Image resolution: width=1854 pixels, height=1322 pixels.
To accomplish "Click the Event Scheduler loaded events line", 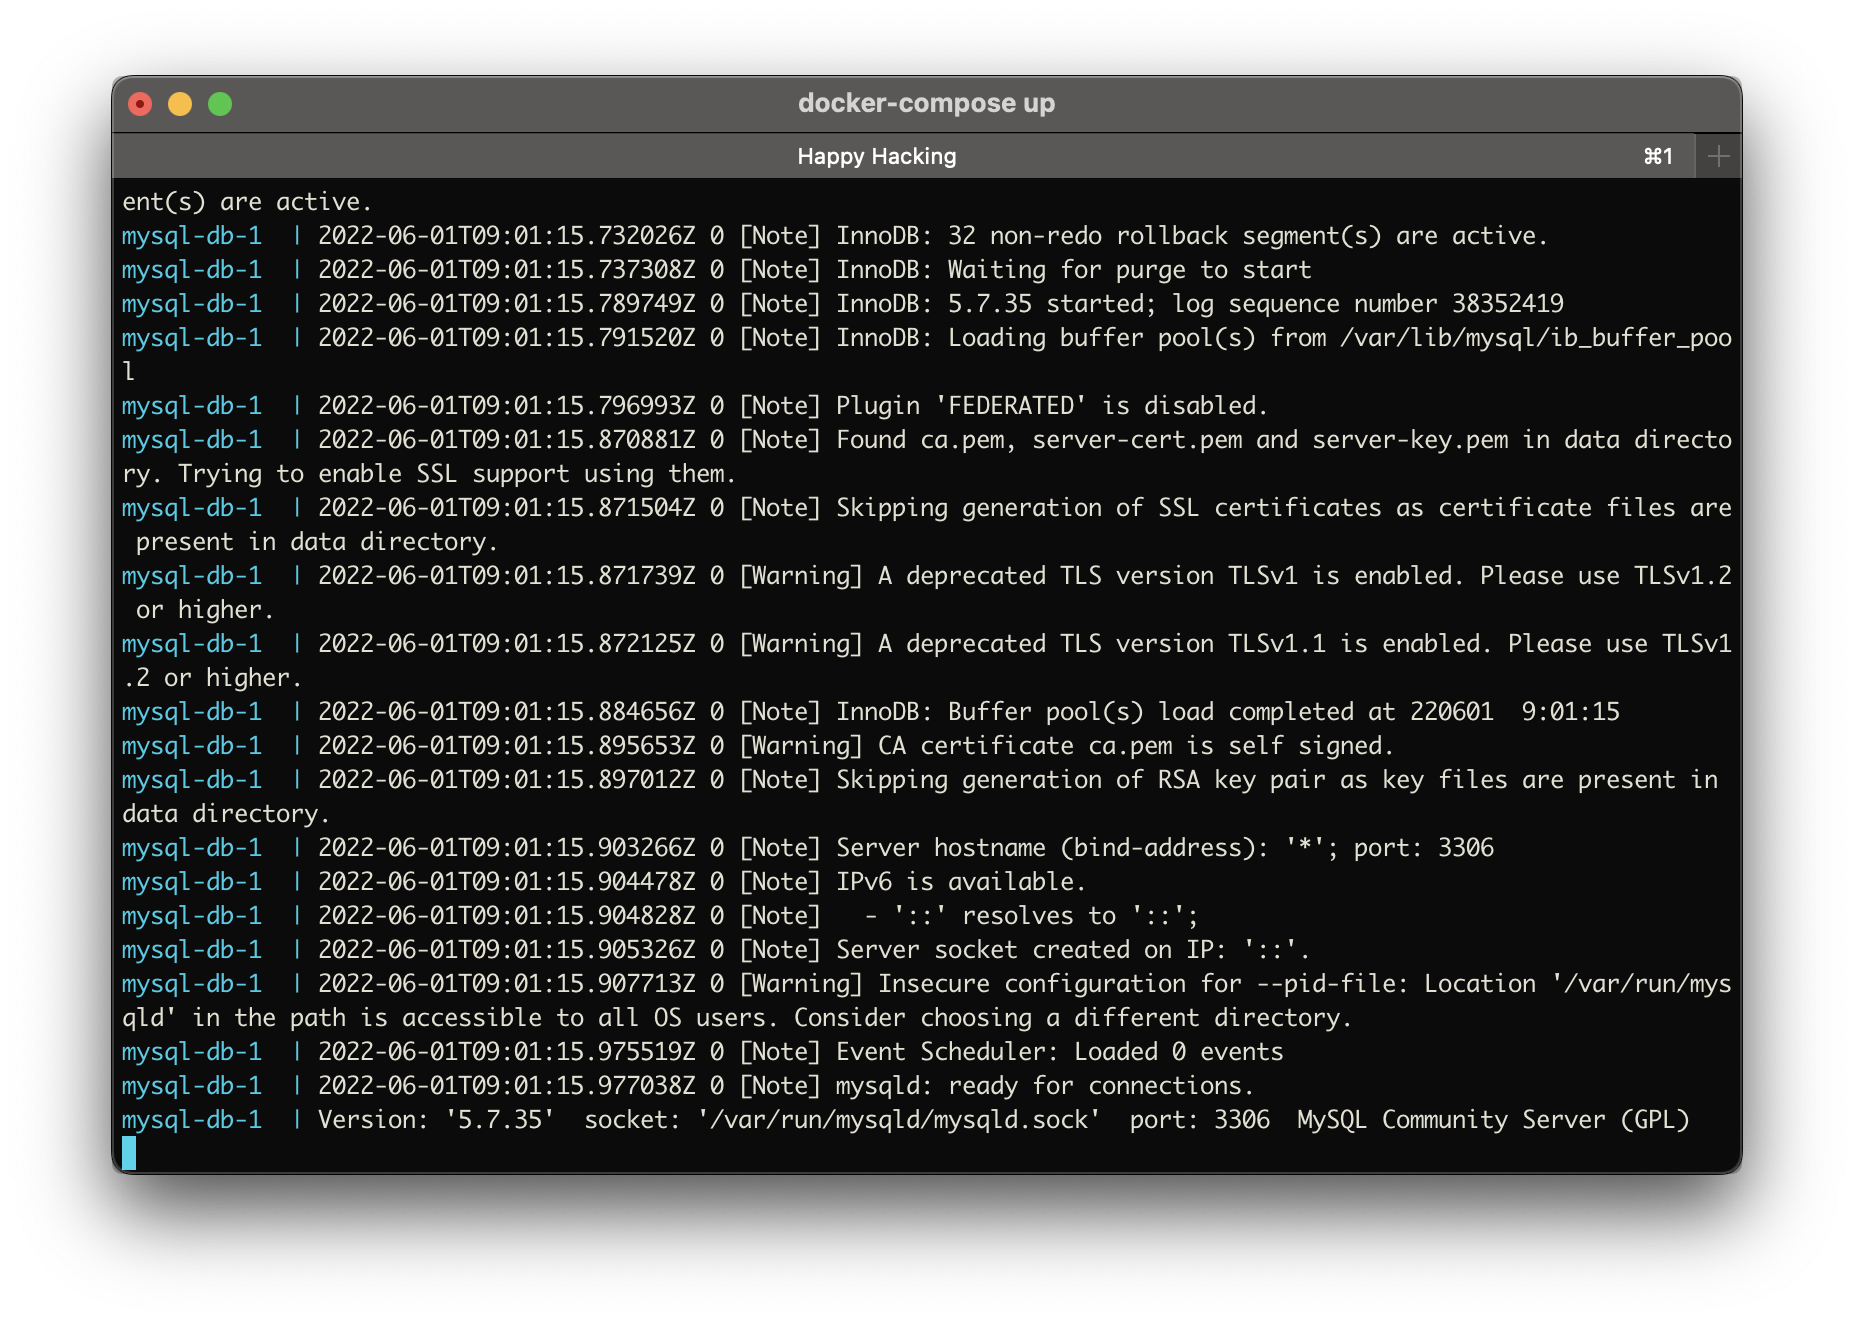I will pyautogui.click(x=1058, y=1051).
